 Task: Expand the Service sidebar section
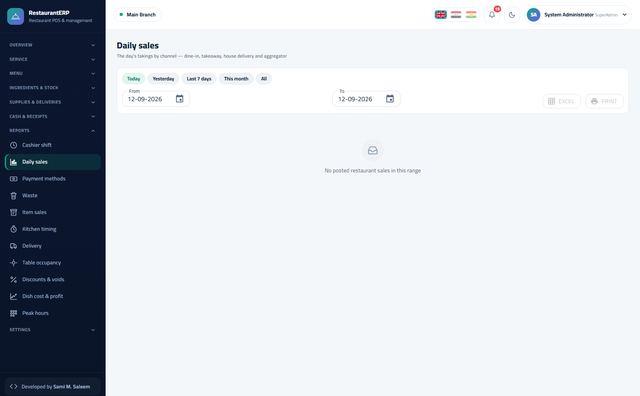point(53,59)
